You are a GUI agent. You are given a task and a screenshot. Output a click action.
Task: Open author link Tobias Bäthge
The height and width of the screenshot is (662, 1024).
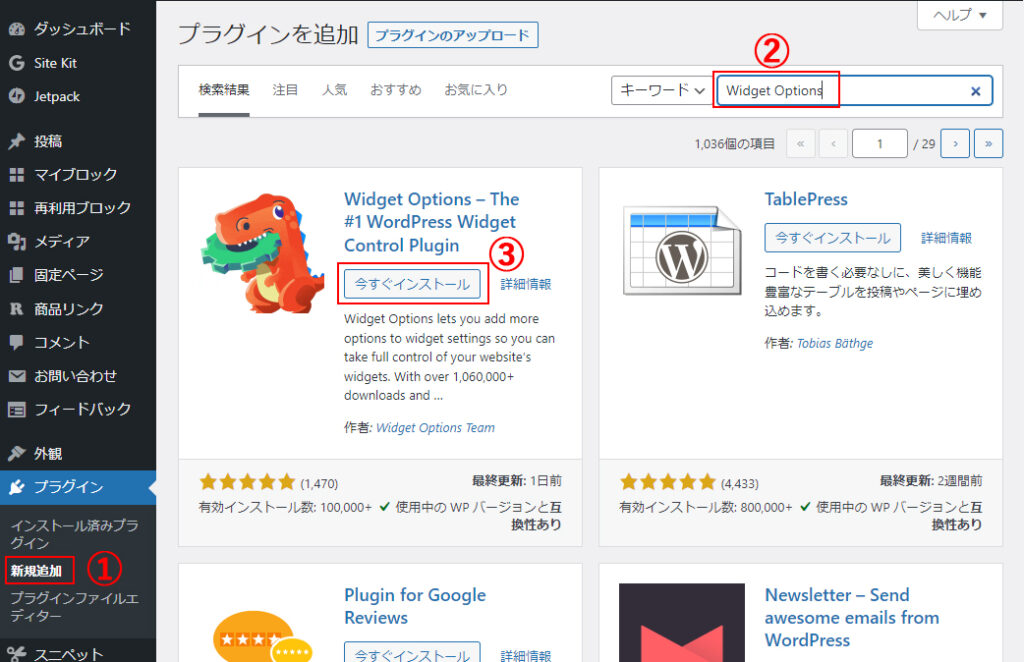coord(835,343)
